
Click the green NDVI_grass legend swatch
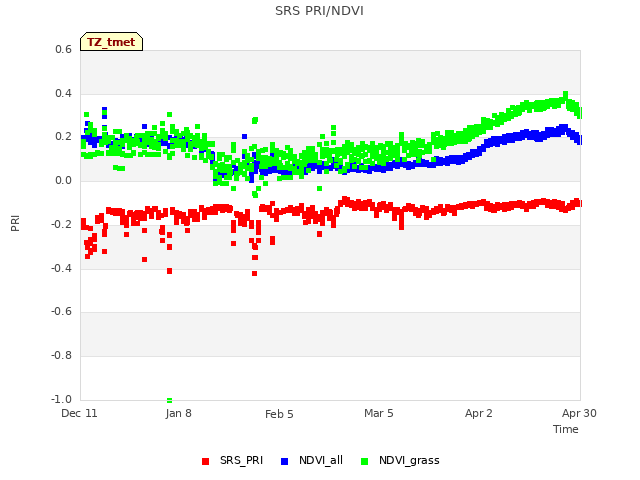coord(364,461)
